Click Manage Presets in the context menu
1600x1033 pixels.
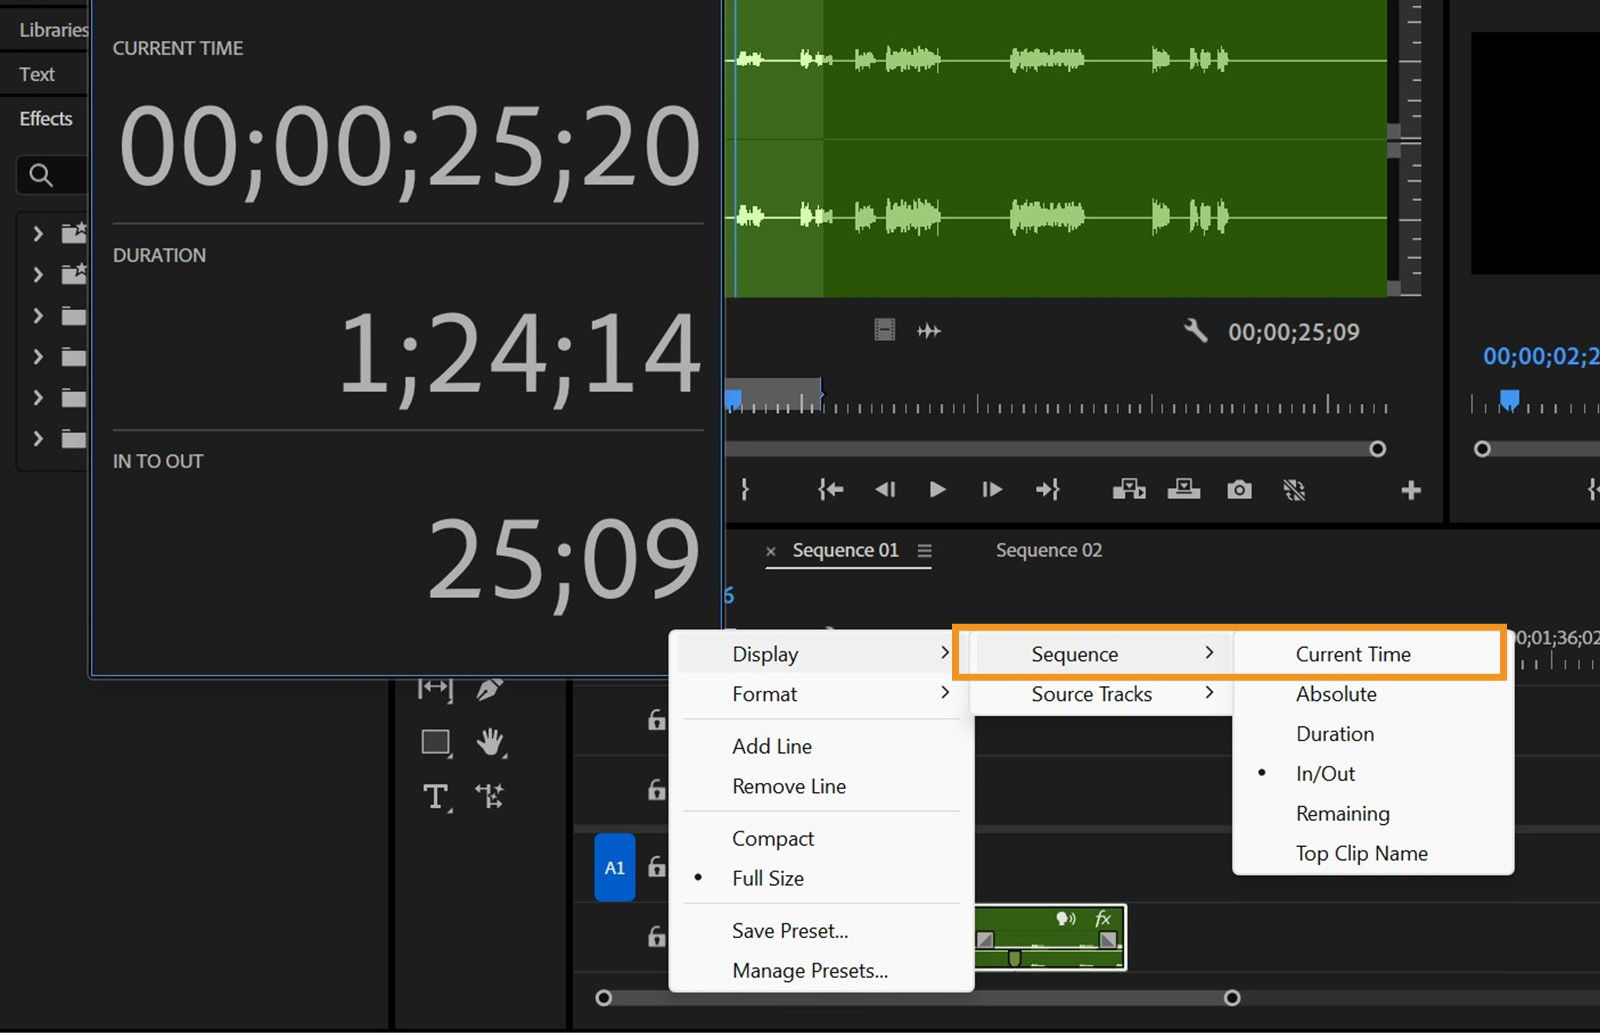pyautogui.click(x=810, y=970)
